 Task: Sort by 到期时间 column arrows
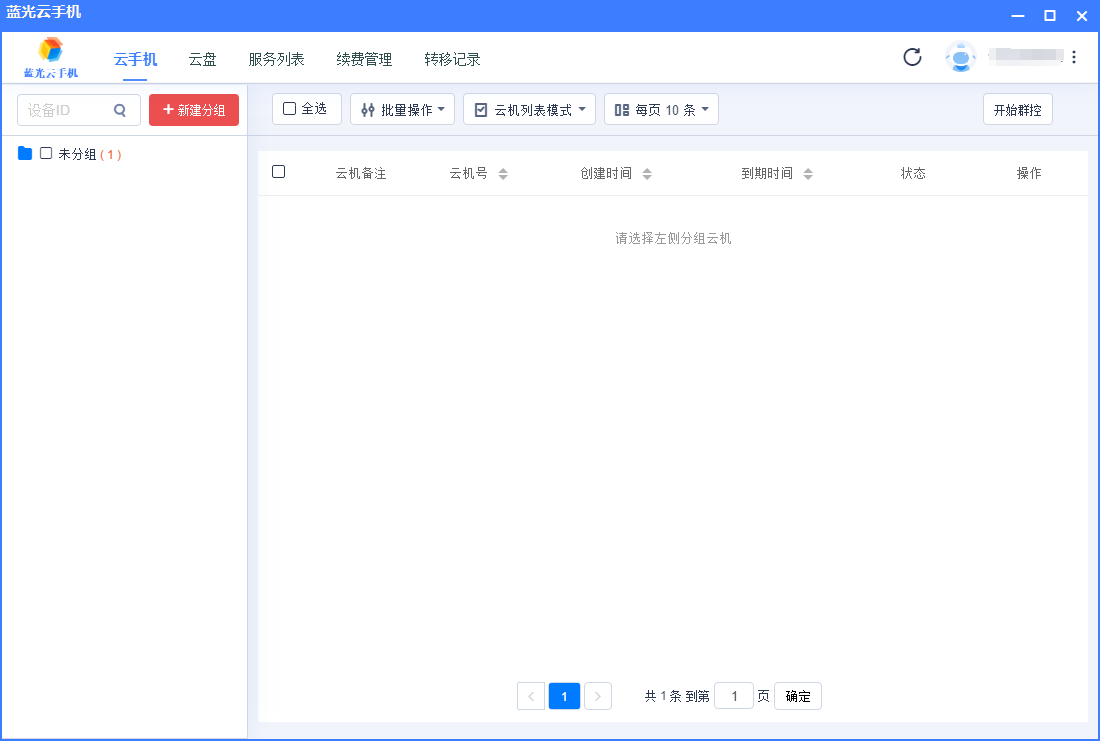[x=808, y=174]
